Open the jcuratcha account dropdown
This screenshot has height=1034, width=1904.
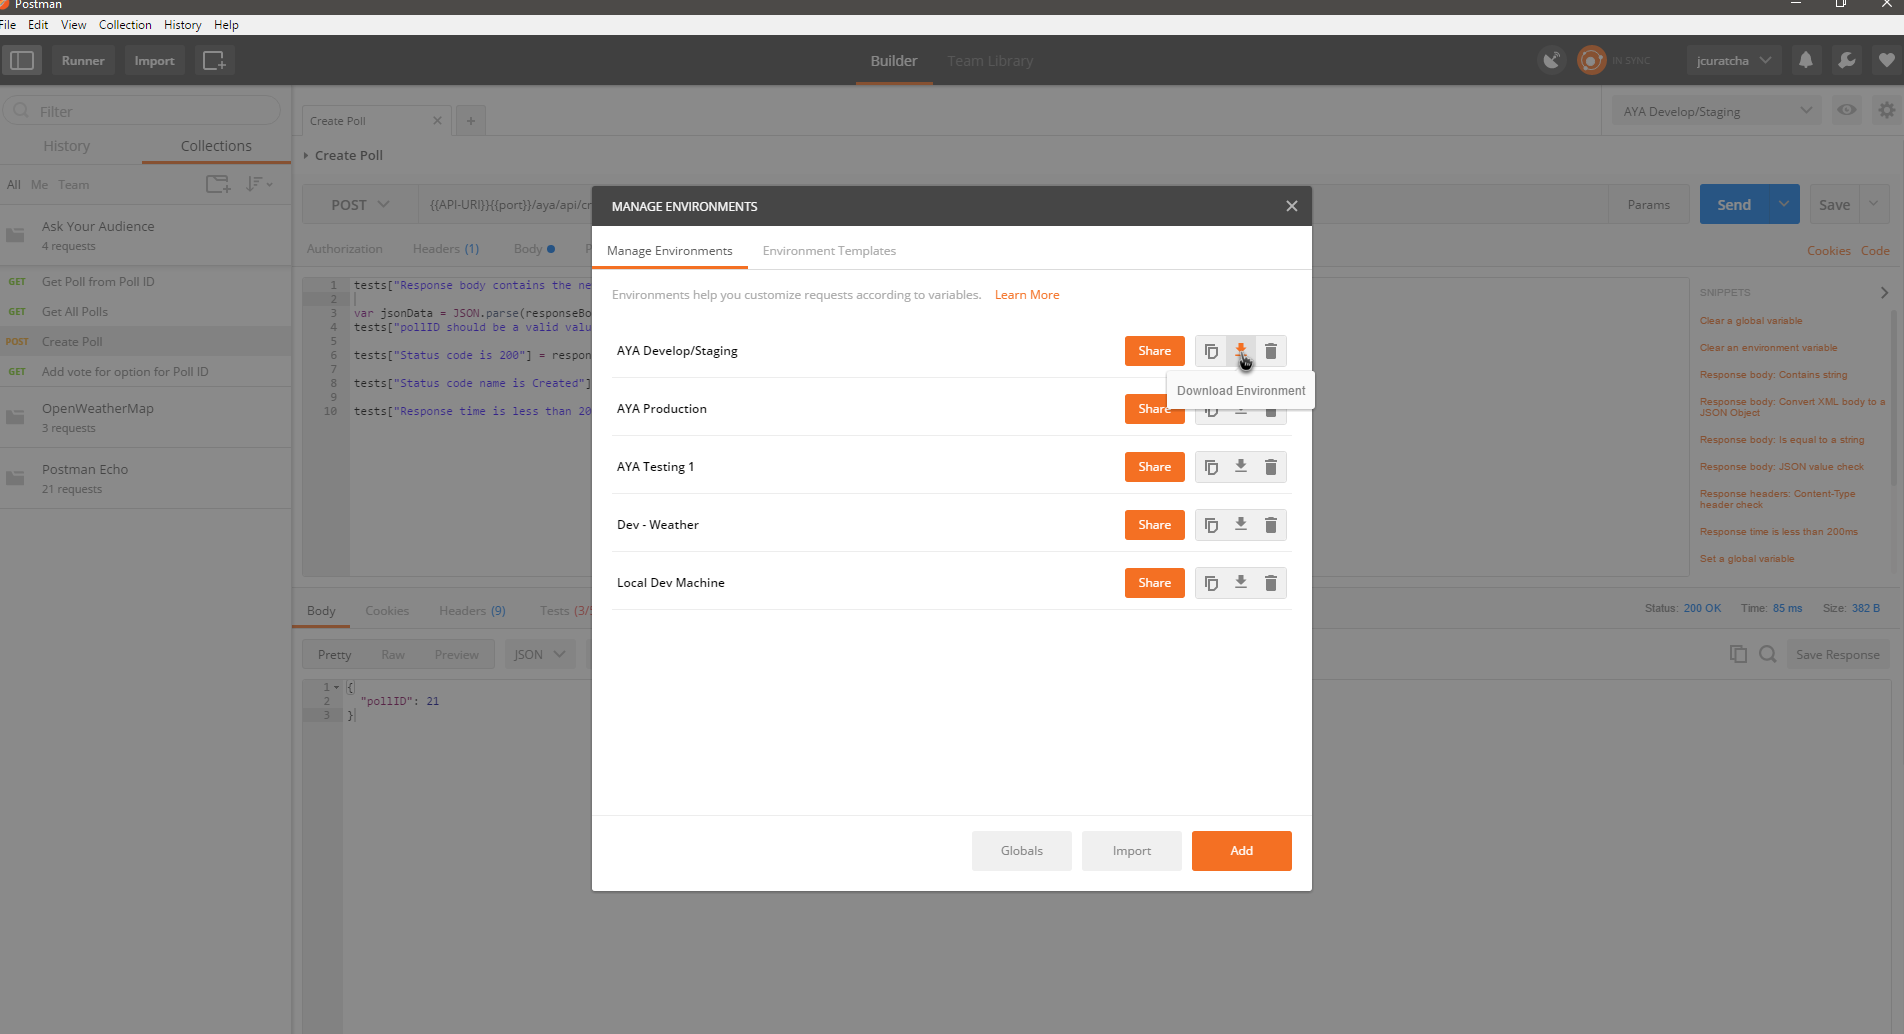(x=1733, y=61)
